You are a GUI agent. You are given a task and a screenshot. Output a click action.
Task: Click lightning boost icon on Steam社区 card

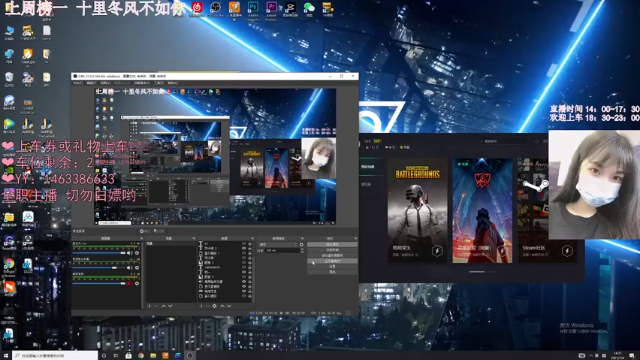pyautogui.click(x=567, y=251)
